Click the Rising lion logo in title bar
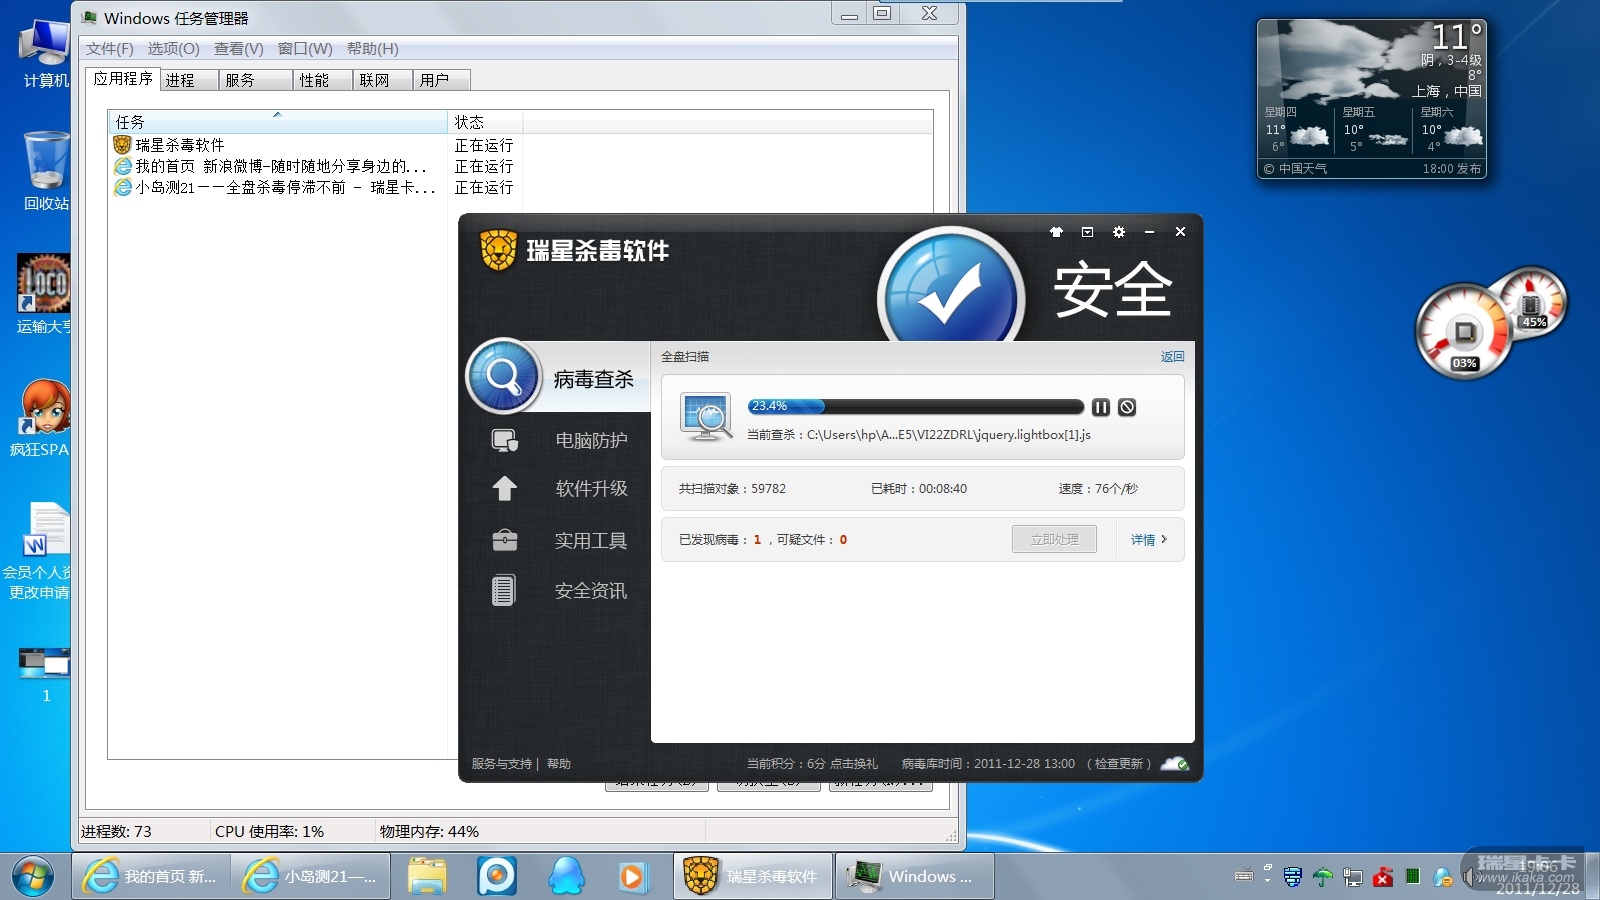The height and width of the screenshot is (900, 1600). click(x=498, y=250)
